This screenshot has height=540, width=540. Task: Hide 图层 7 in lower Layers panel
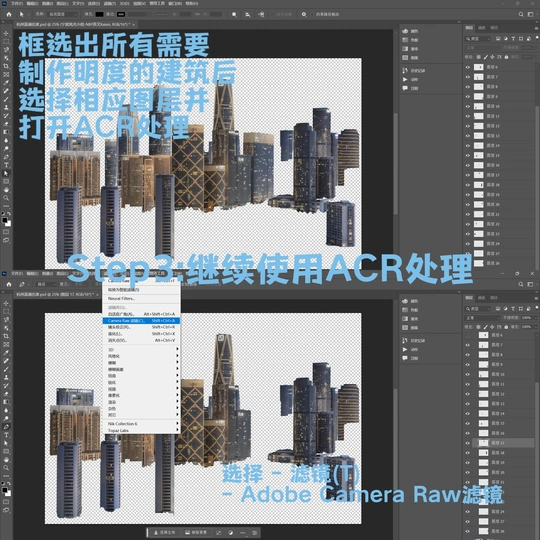pyautogui.click(x=468, y=345)
